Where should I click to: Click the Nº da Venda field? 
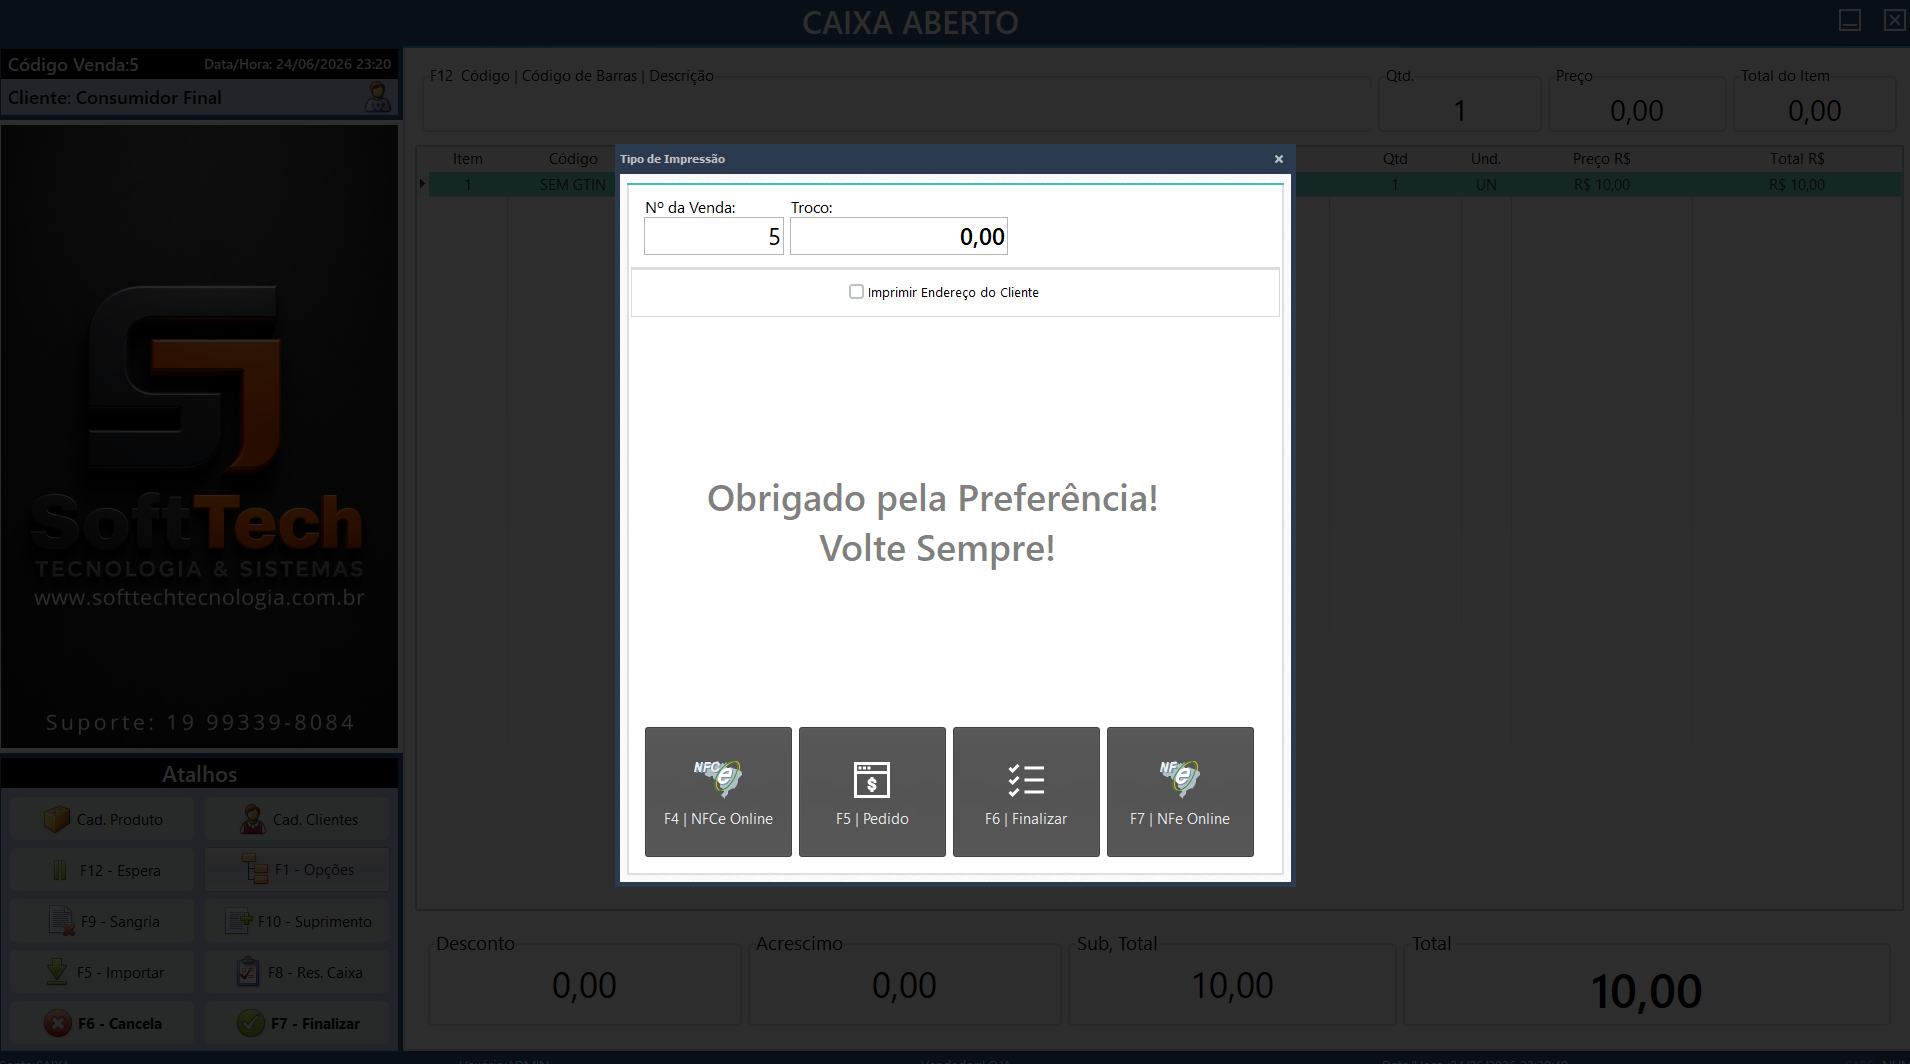pyautogui.click(x=714, y=237)
